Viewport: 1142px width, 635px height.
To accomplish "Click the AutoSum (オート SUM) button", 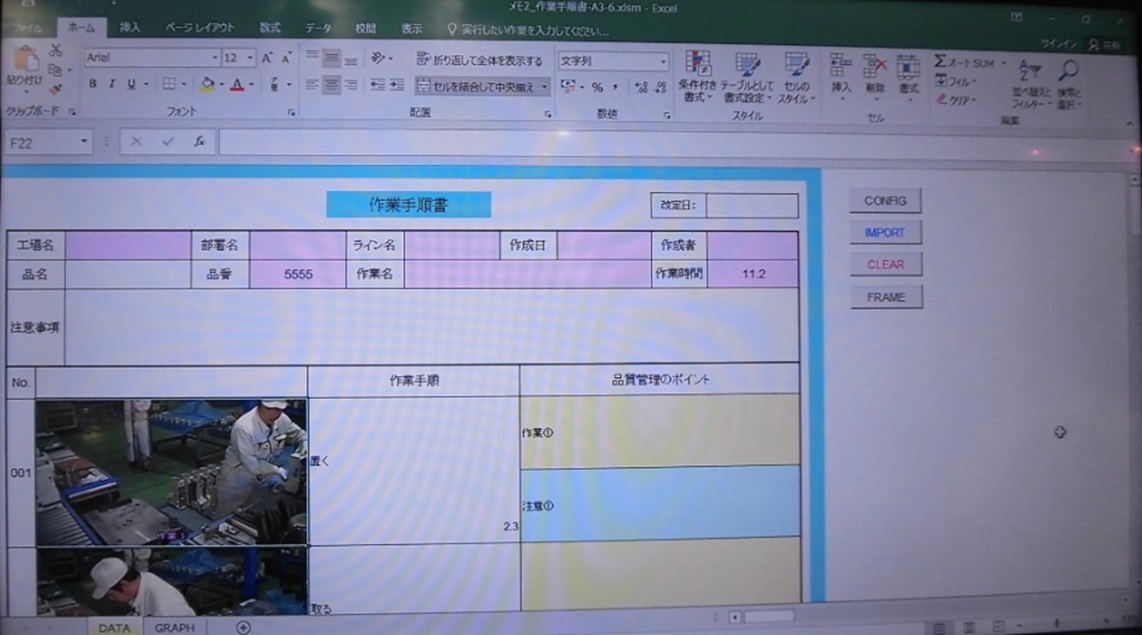I will tap(964, 62).
